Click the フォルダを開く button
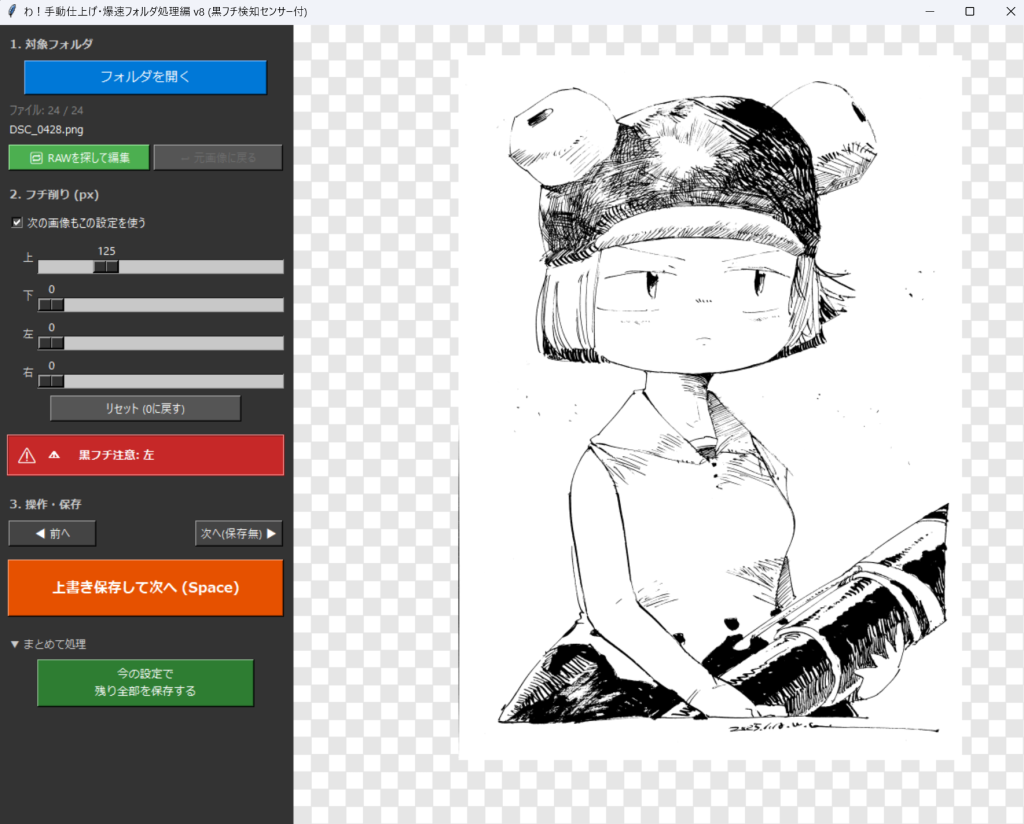Viewport: 1024px width, 824px height. tap(145, 77)
